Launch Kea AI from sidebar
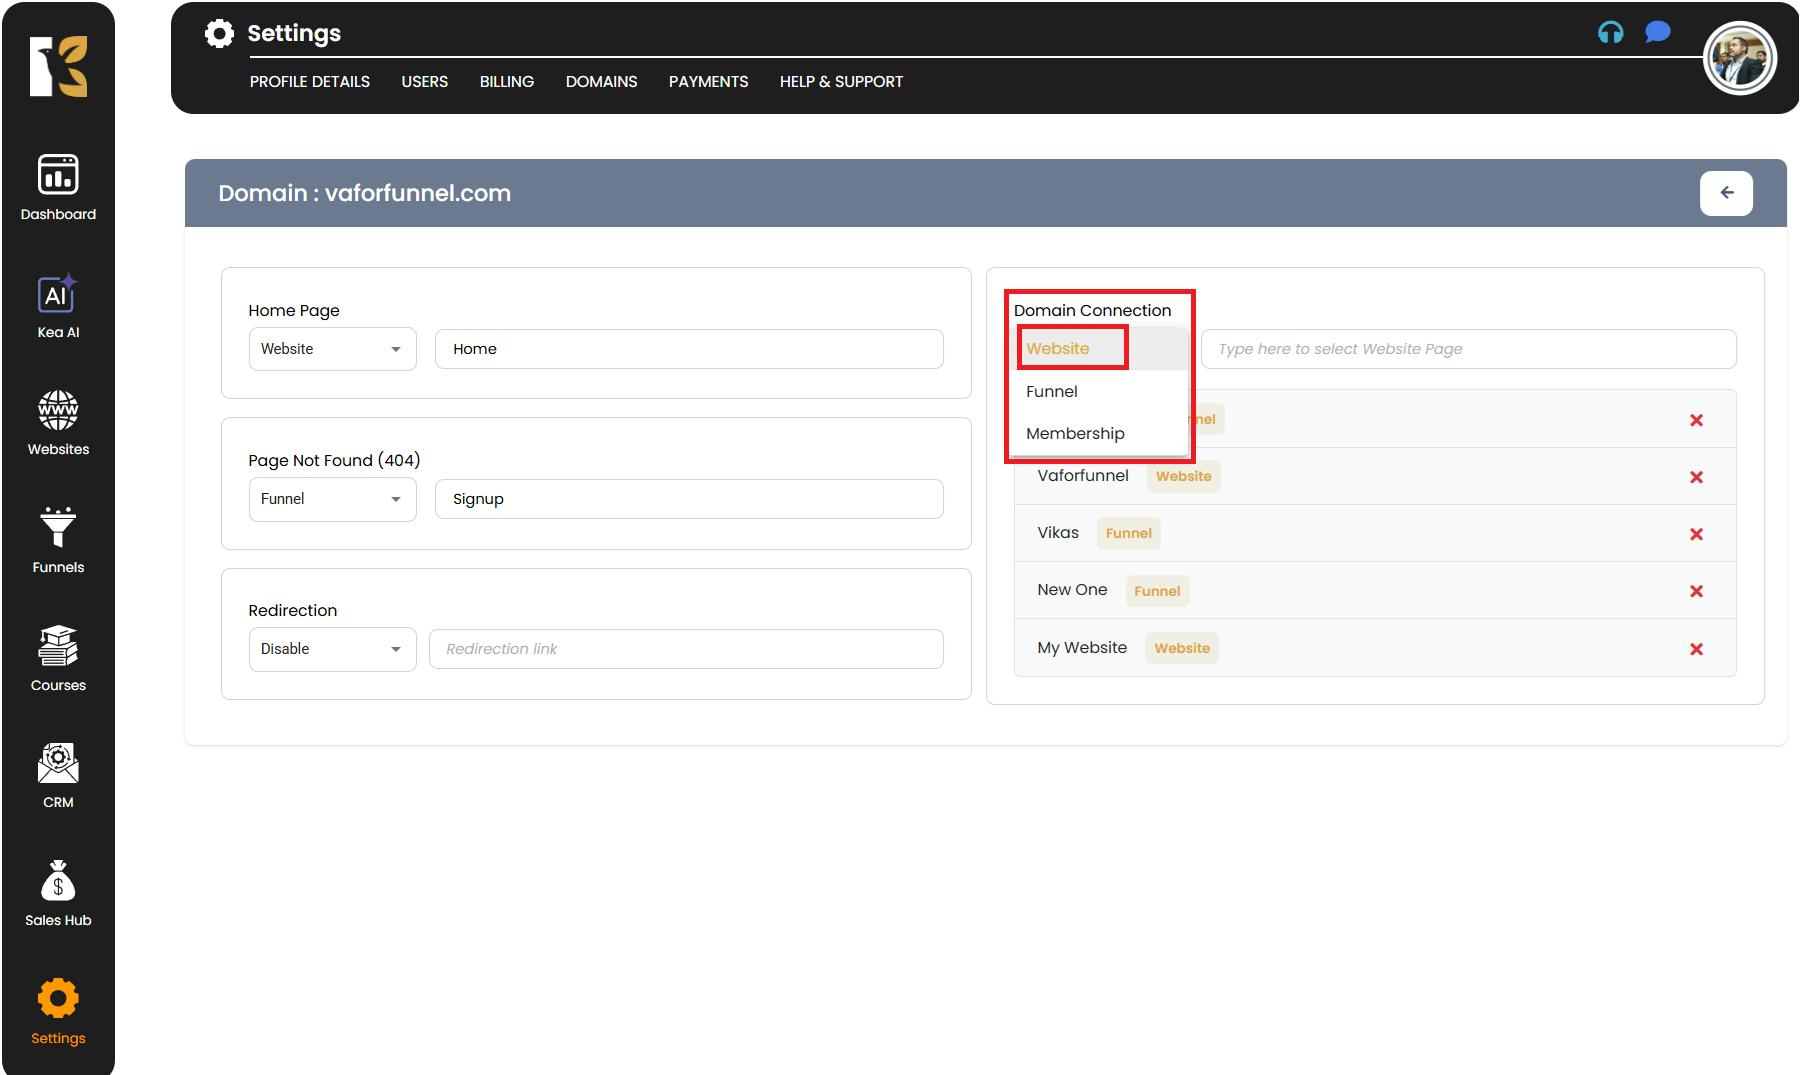 [58, 306]
